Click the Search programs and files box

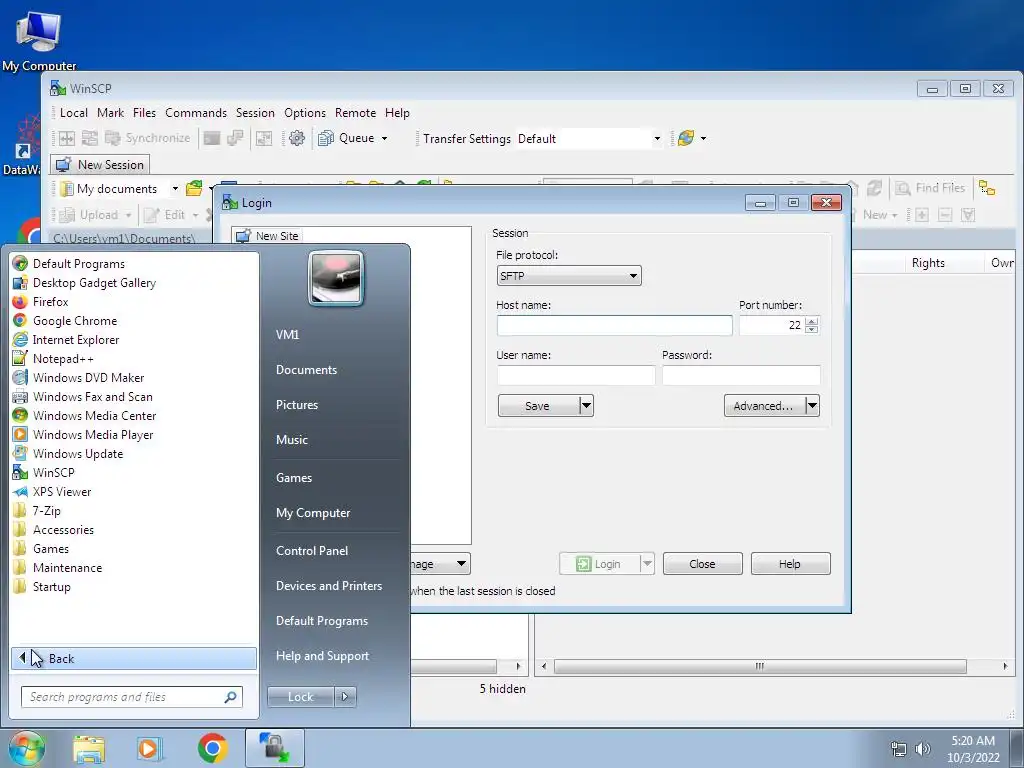(x=132, y=697)
